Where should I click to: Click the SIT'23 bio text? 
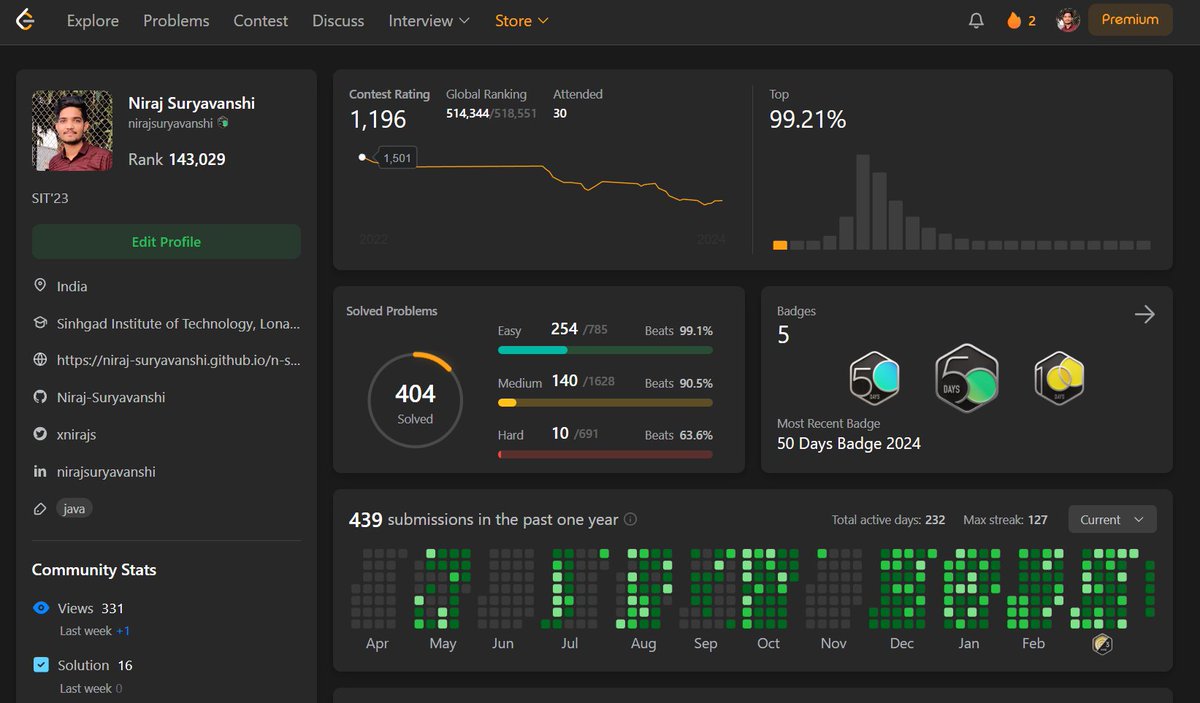coord(50,198)
